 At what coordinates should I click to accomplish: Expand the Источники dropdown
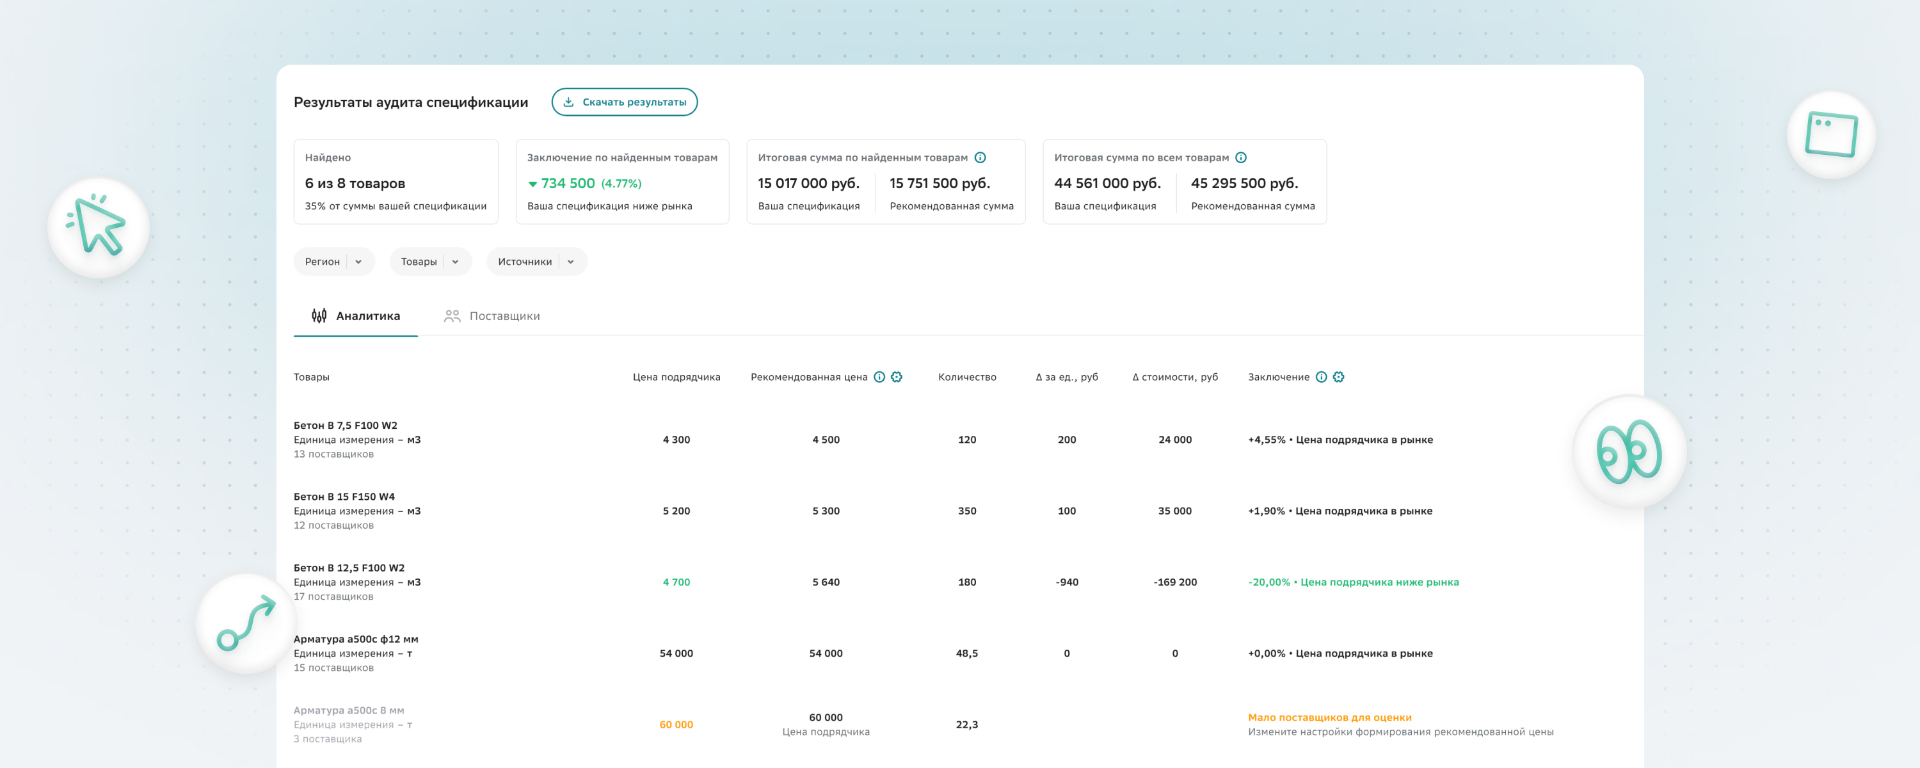(x=536, y=262)
